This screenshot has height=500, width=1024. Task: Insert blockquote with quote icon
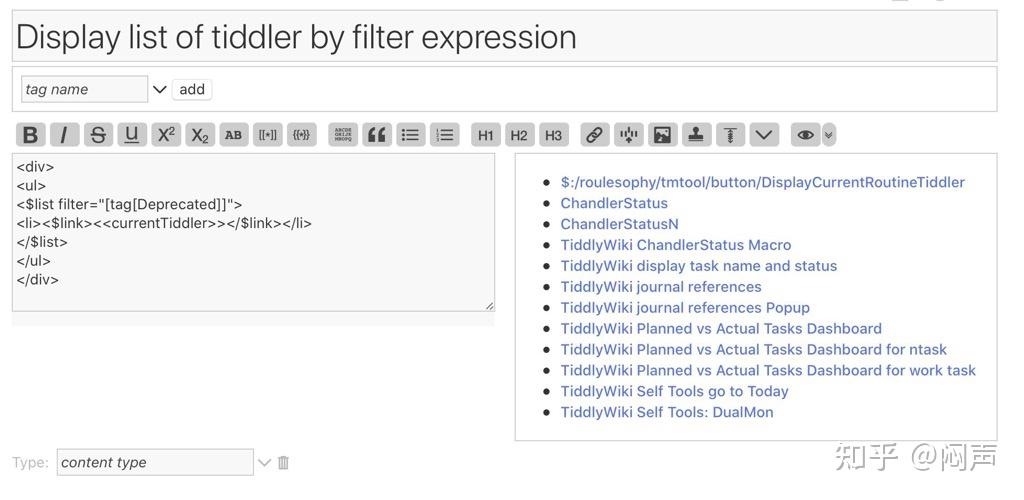(x=376, y=135)
